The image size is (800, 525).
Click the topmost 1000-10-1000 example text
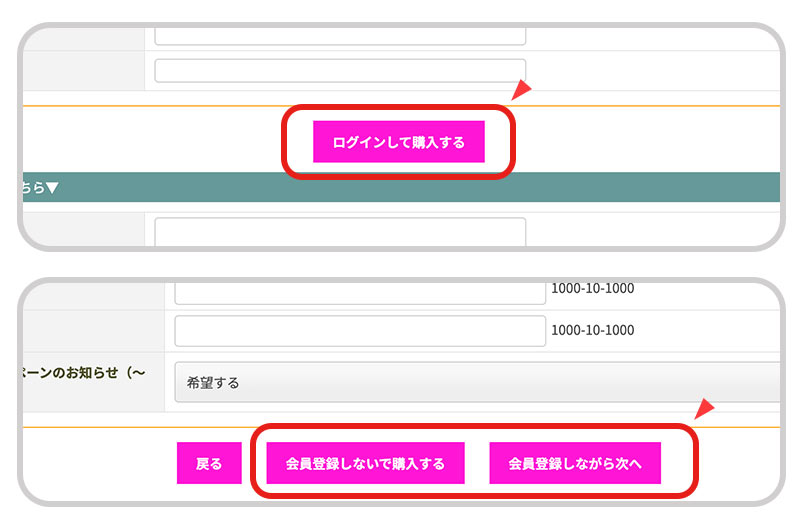(x=592, y=290)
